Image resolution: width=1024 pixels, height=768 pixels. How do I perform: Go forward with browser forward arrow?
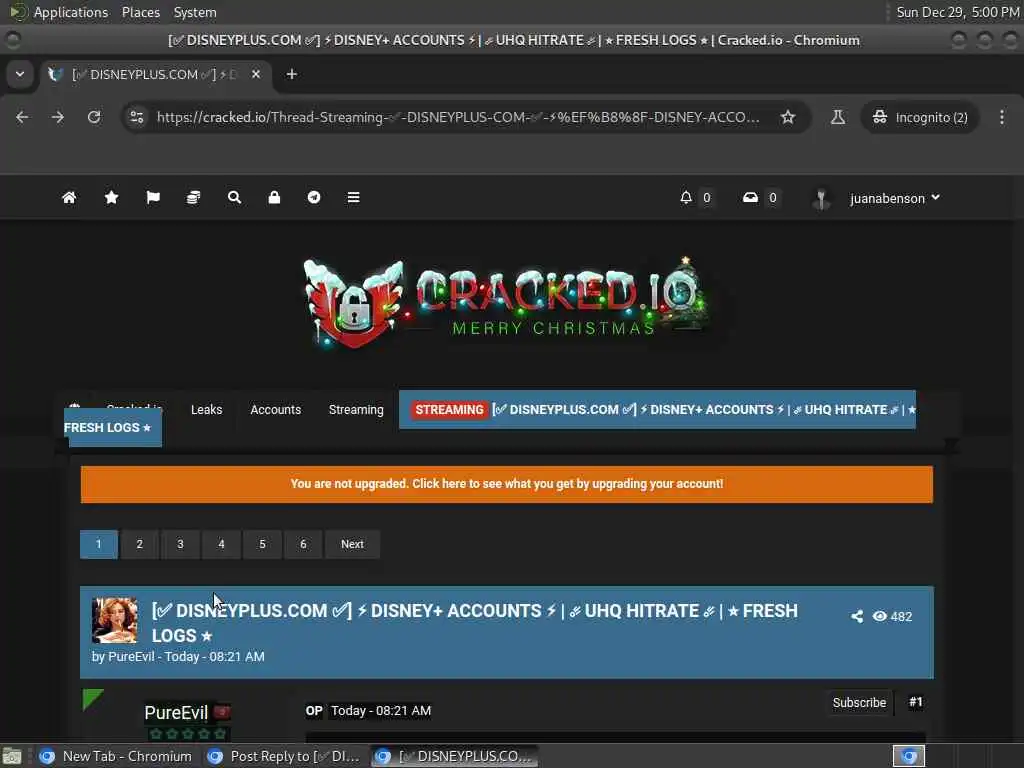click(58, 117)
